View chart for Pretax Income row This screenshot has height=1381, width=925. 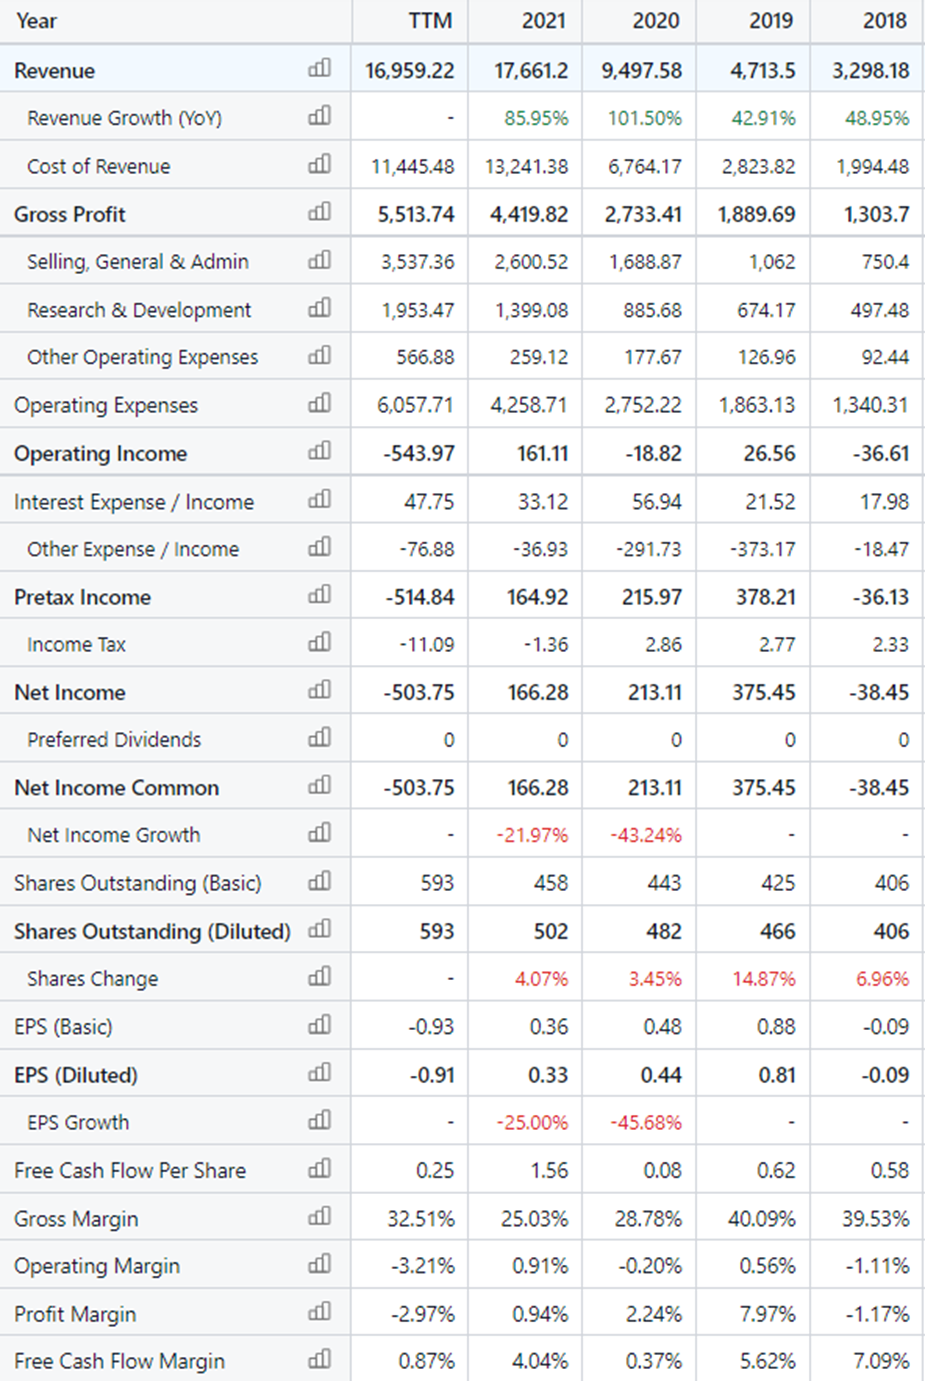[319, 595]
